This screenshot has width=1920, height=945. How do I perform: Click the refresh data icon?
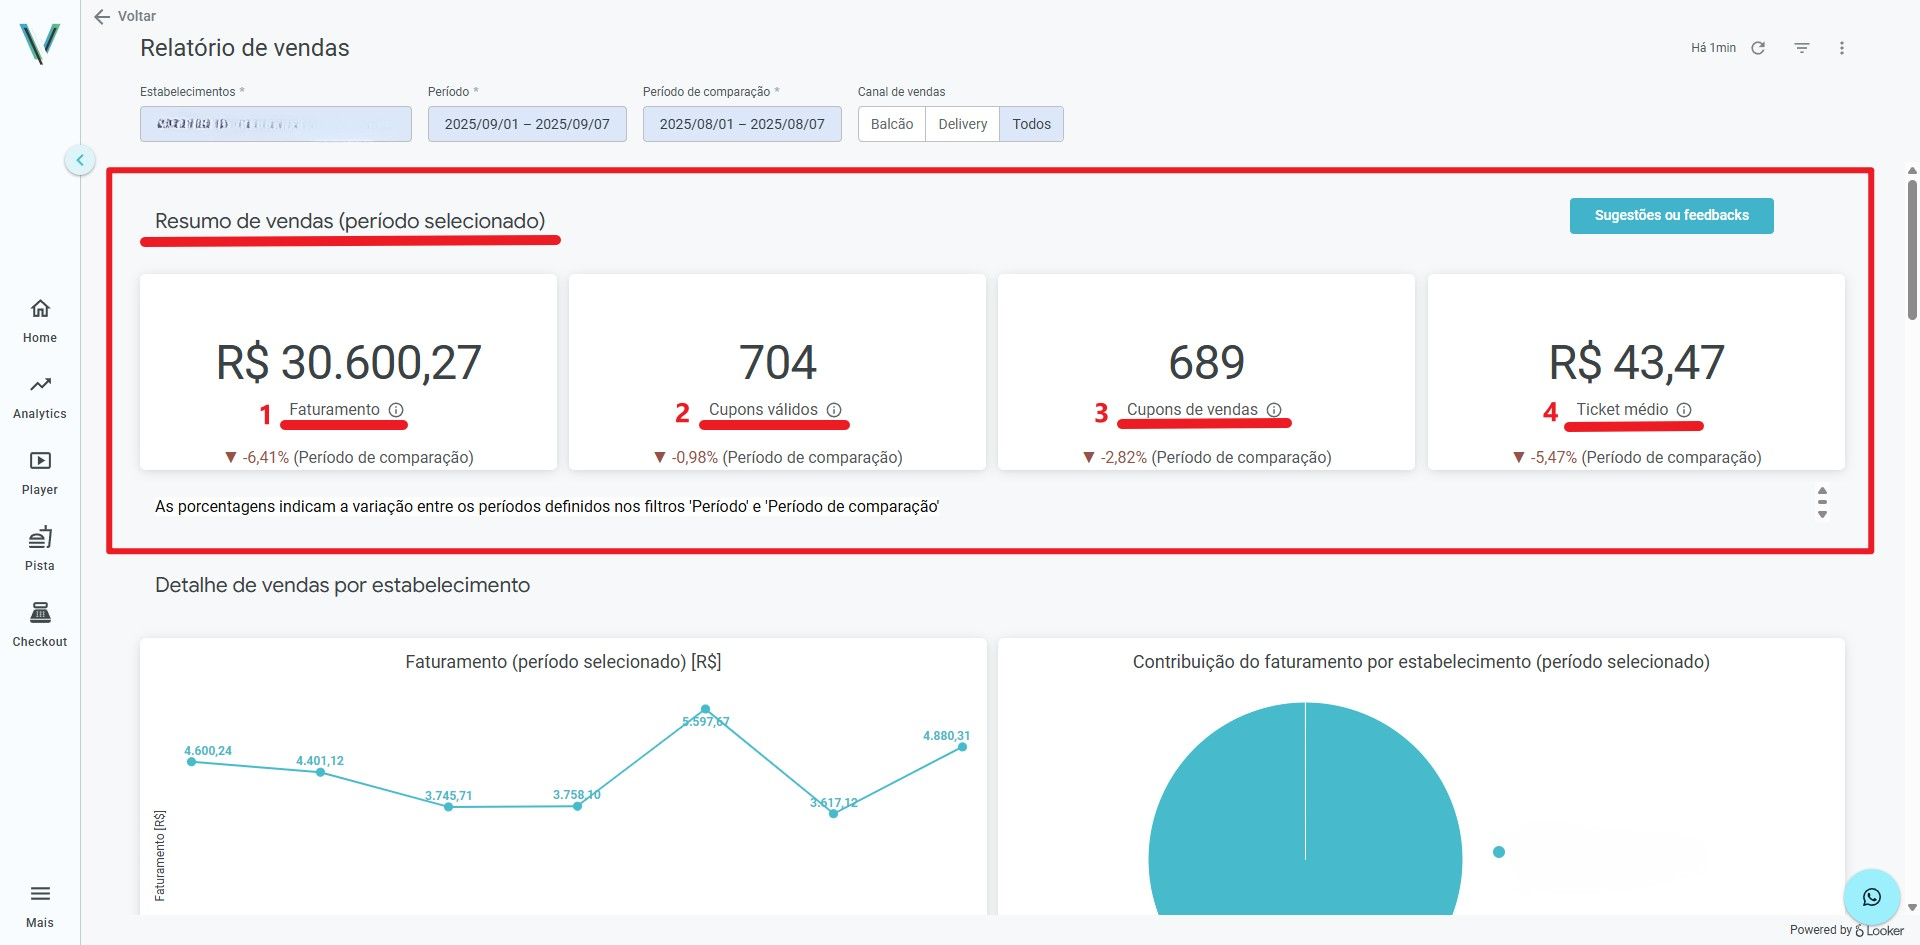[1758, 48]
